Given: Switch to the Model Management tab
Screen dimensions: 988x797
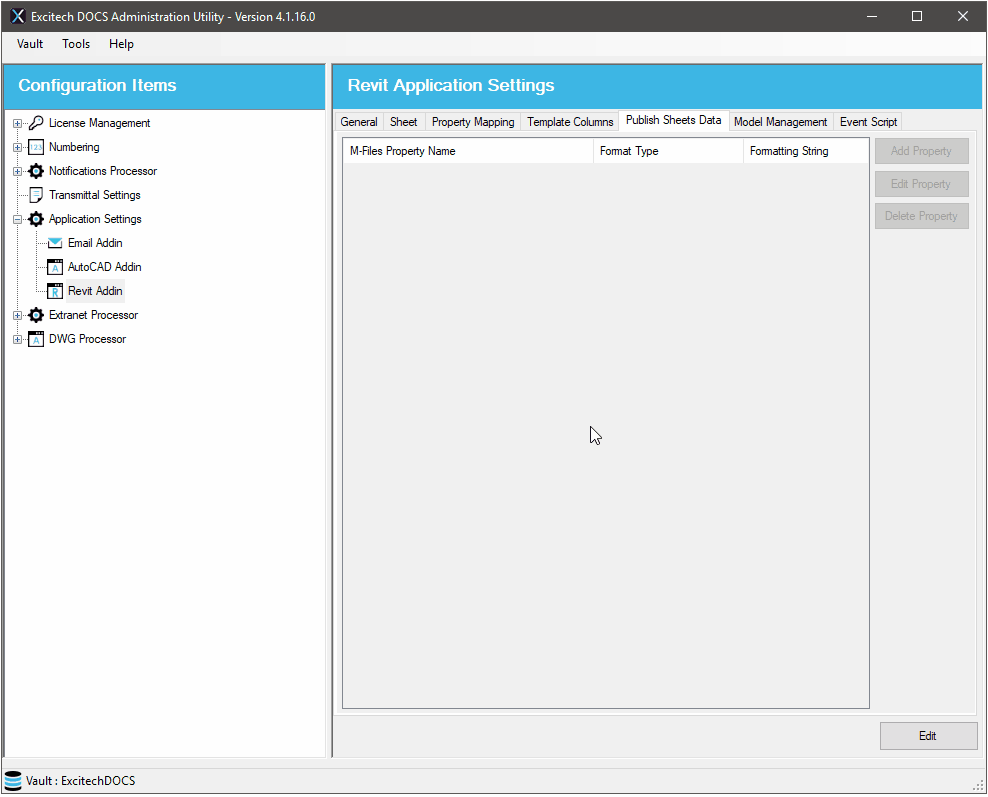Looking at the screenshot, I should click(780, 121).
